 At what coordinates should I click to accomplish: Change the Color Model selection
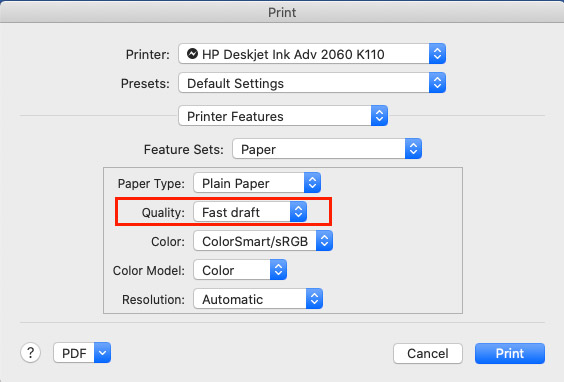(x=240, y=270)
